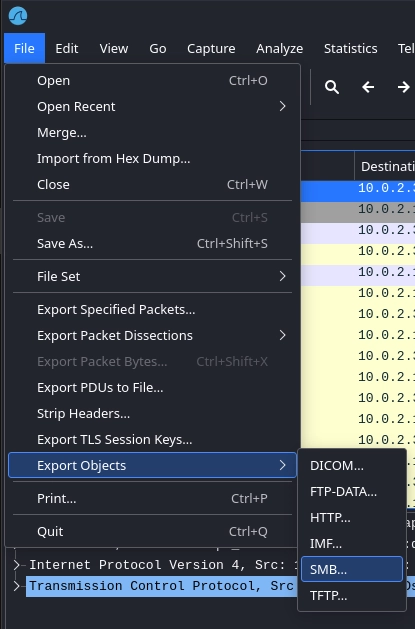
Task: Go back with the left arrow icon
Action: (368, 87)
